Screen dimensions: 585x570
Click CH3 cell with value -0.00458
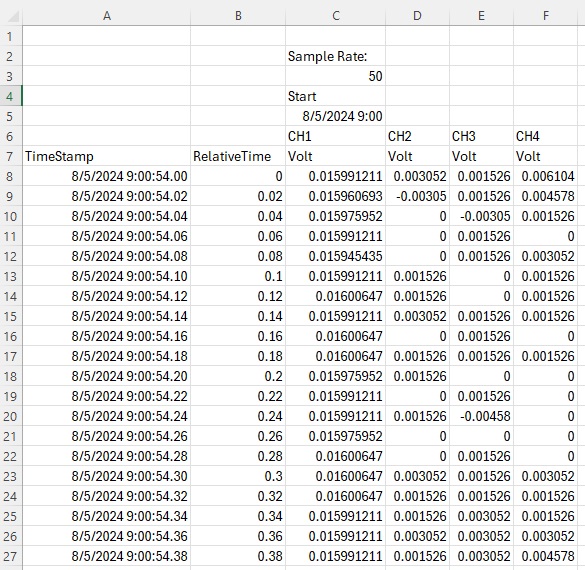click(481, 416)
